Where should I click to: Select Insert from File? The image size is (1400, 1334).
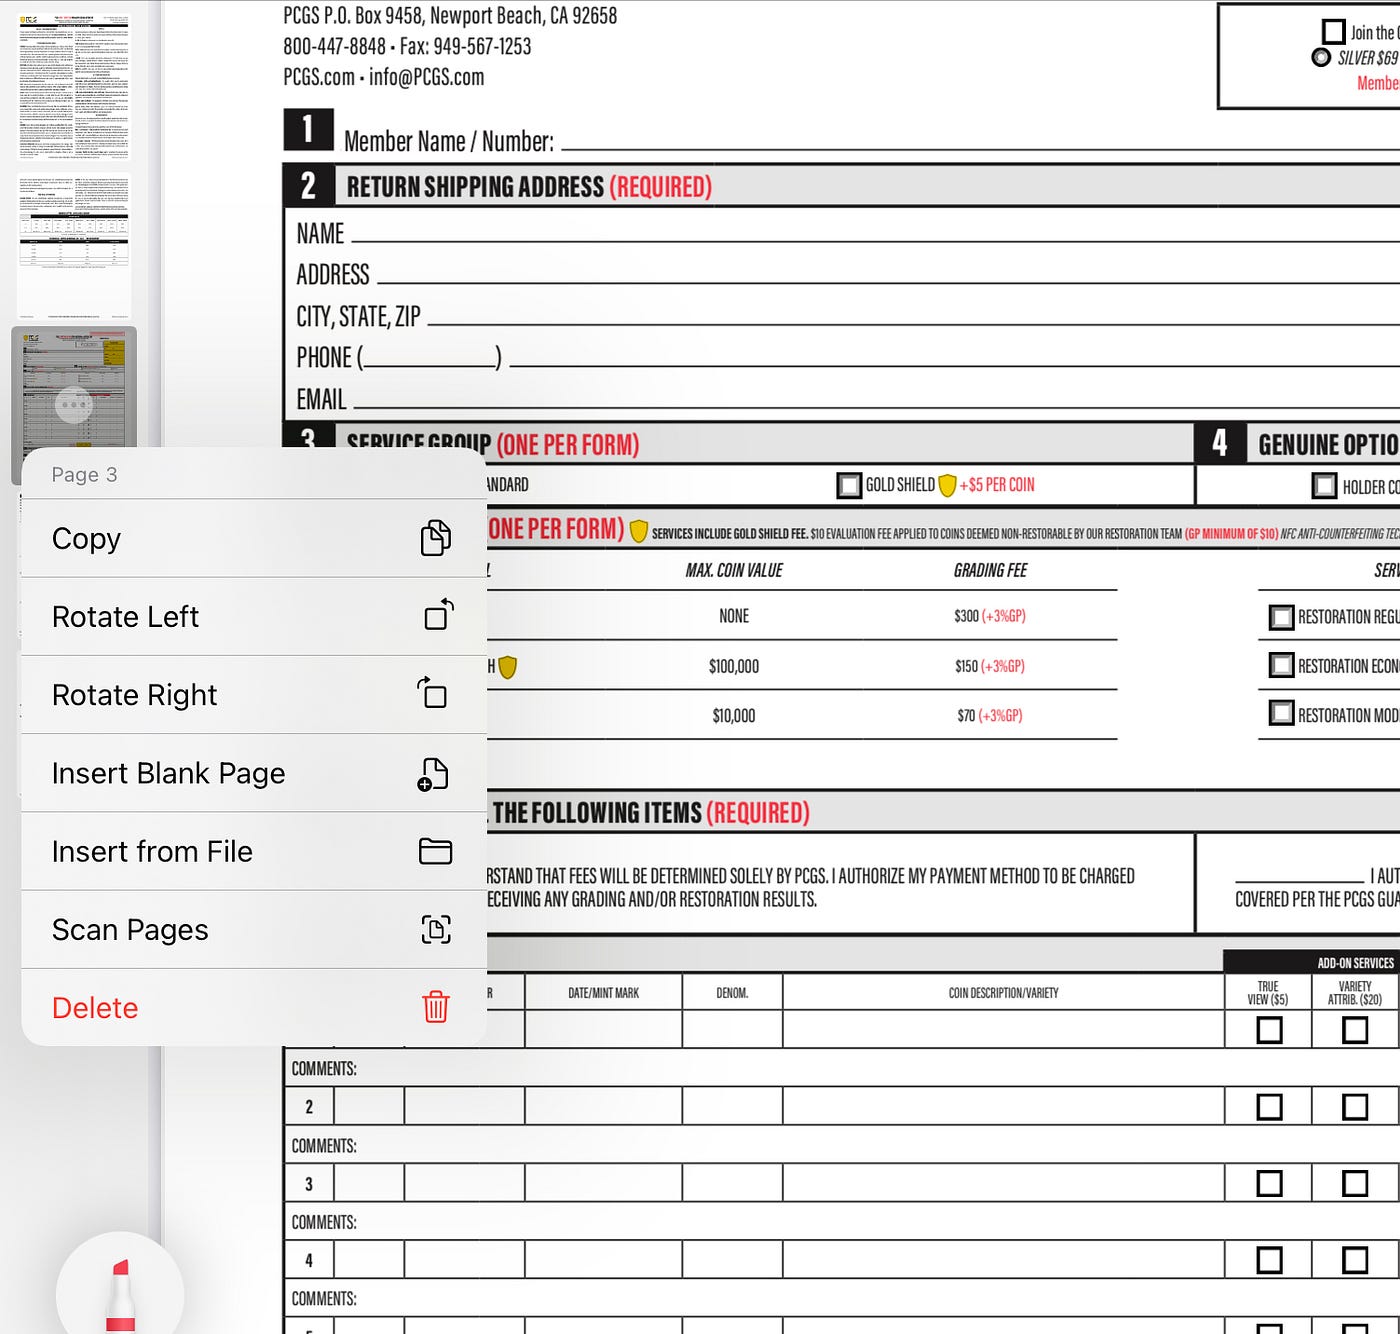point(253,851)
